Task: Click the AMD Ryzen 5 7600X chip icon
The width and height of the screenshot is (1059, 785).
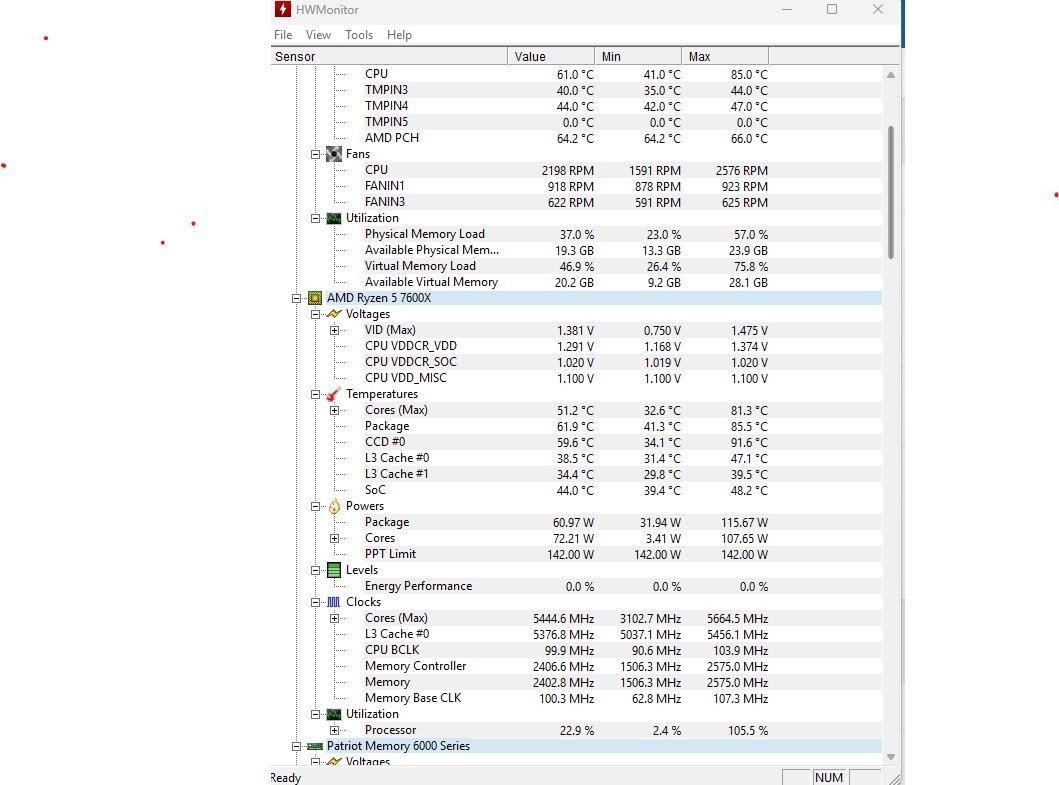Action: (x=314, y=298)
